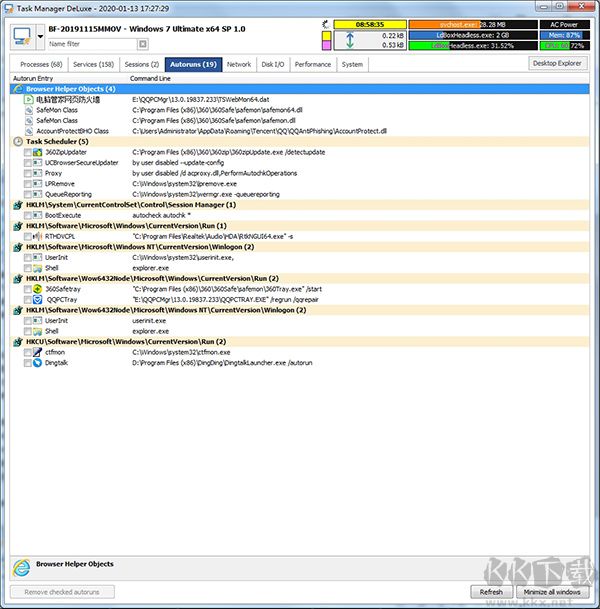Click the Internet Explorer icon in header row
The image size is (600, 609).
18,89
